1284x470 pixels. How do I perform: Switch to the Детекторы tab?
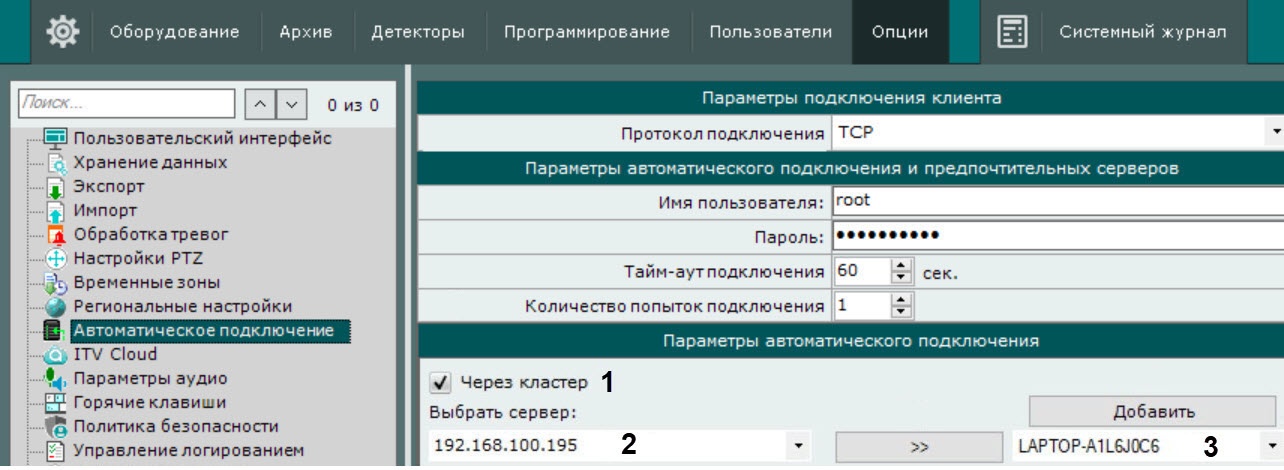(417, 32)
